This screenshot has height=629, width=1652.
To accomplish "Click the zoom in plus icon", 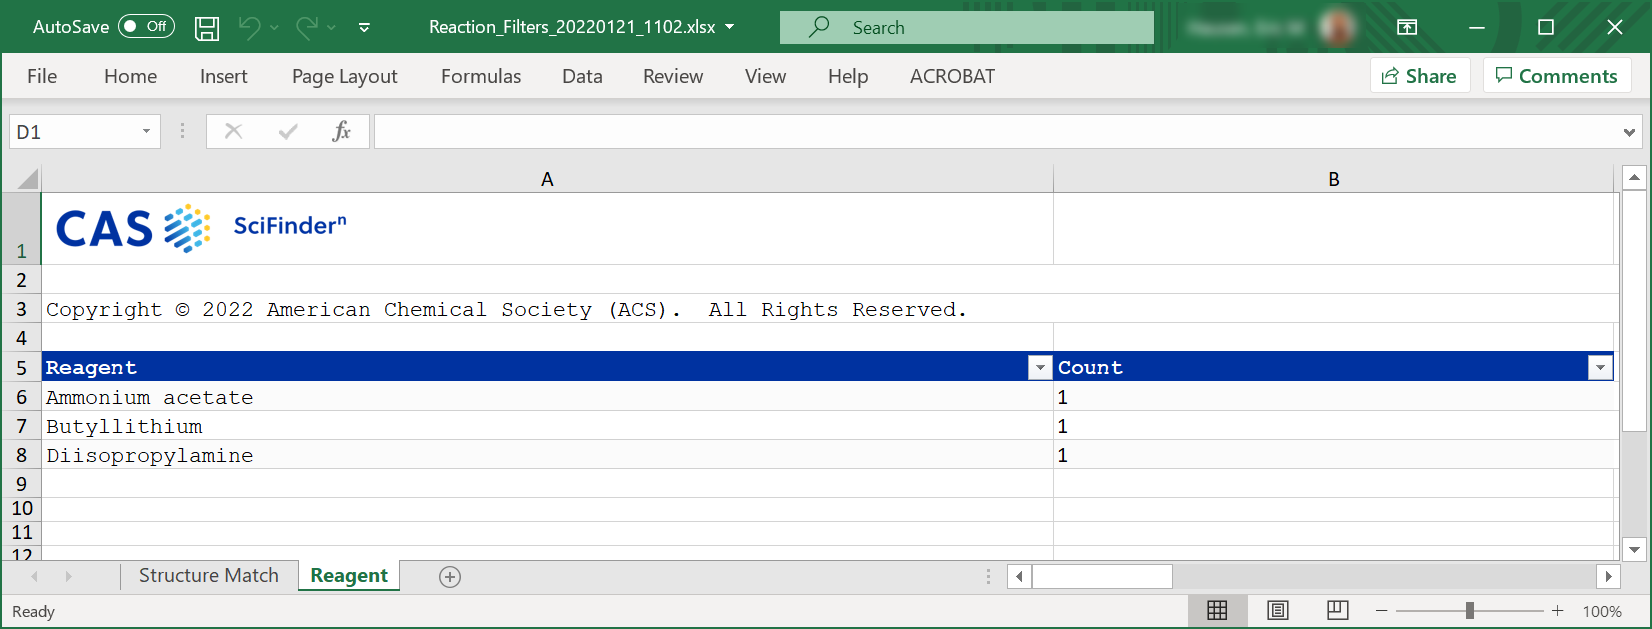I will point(1557,611).
